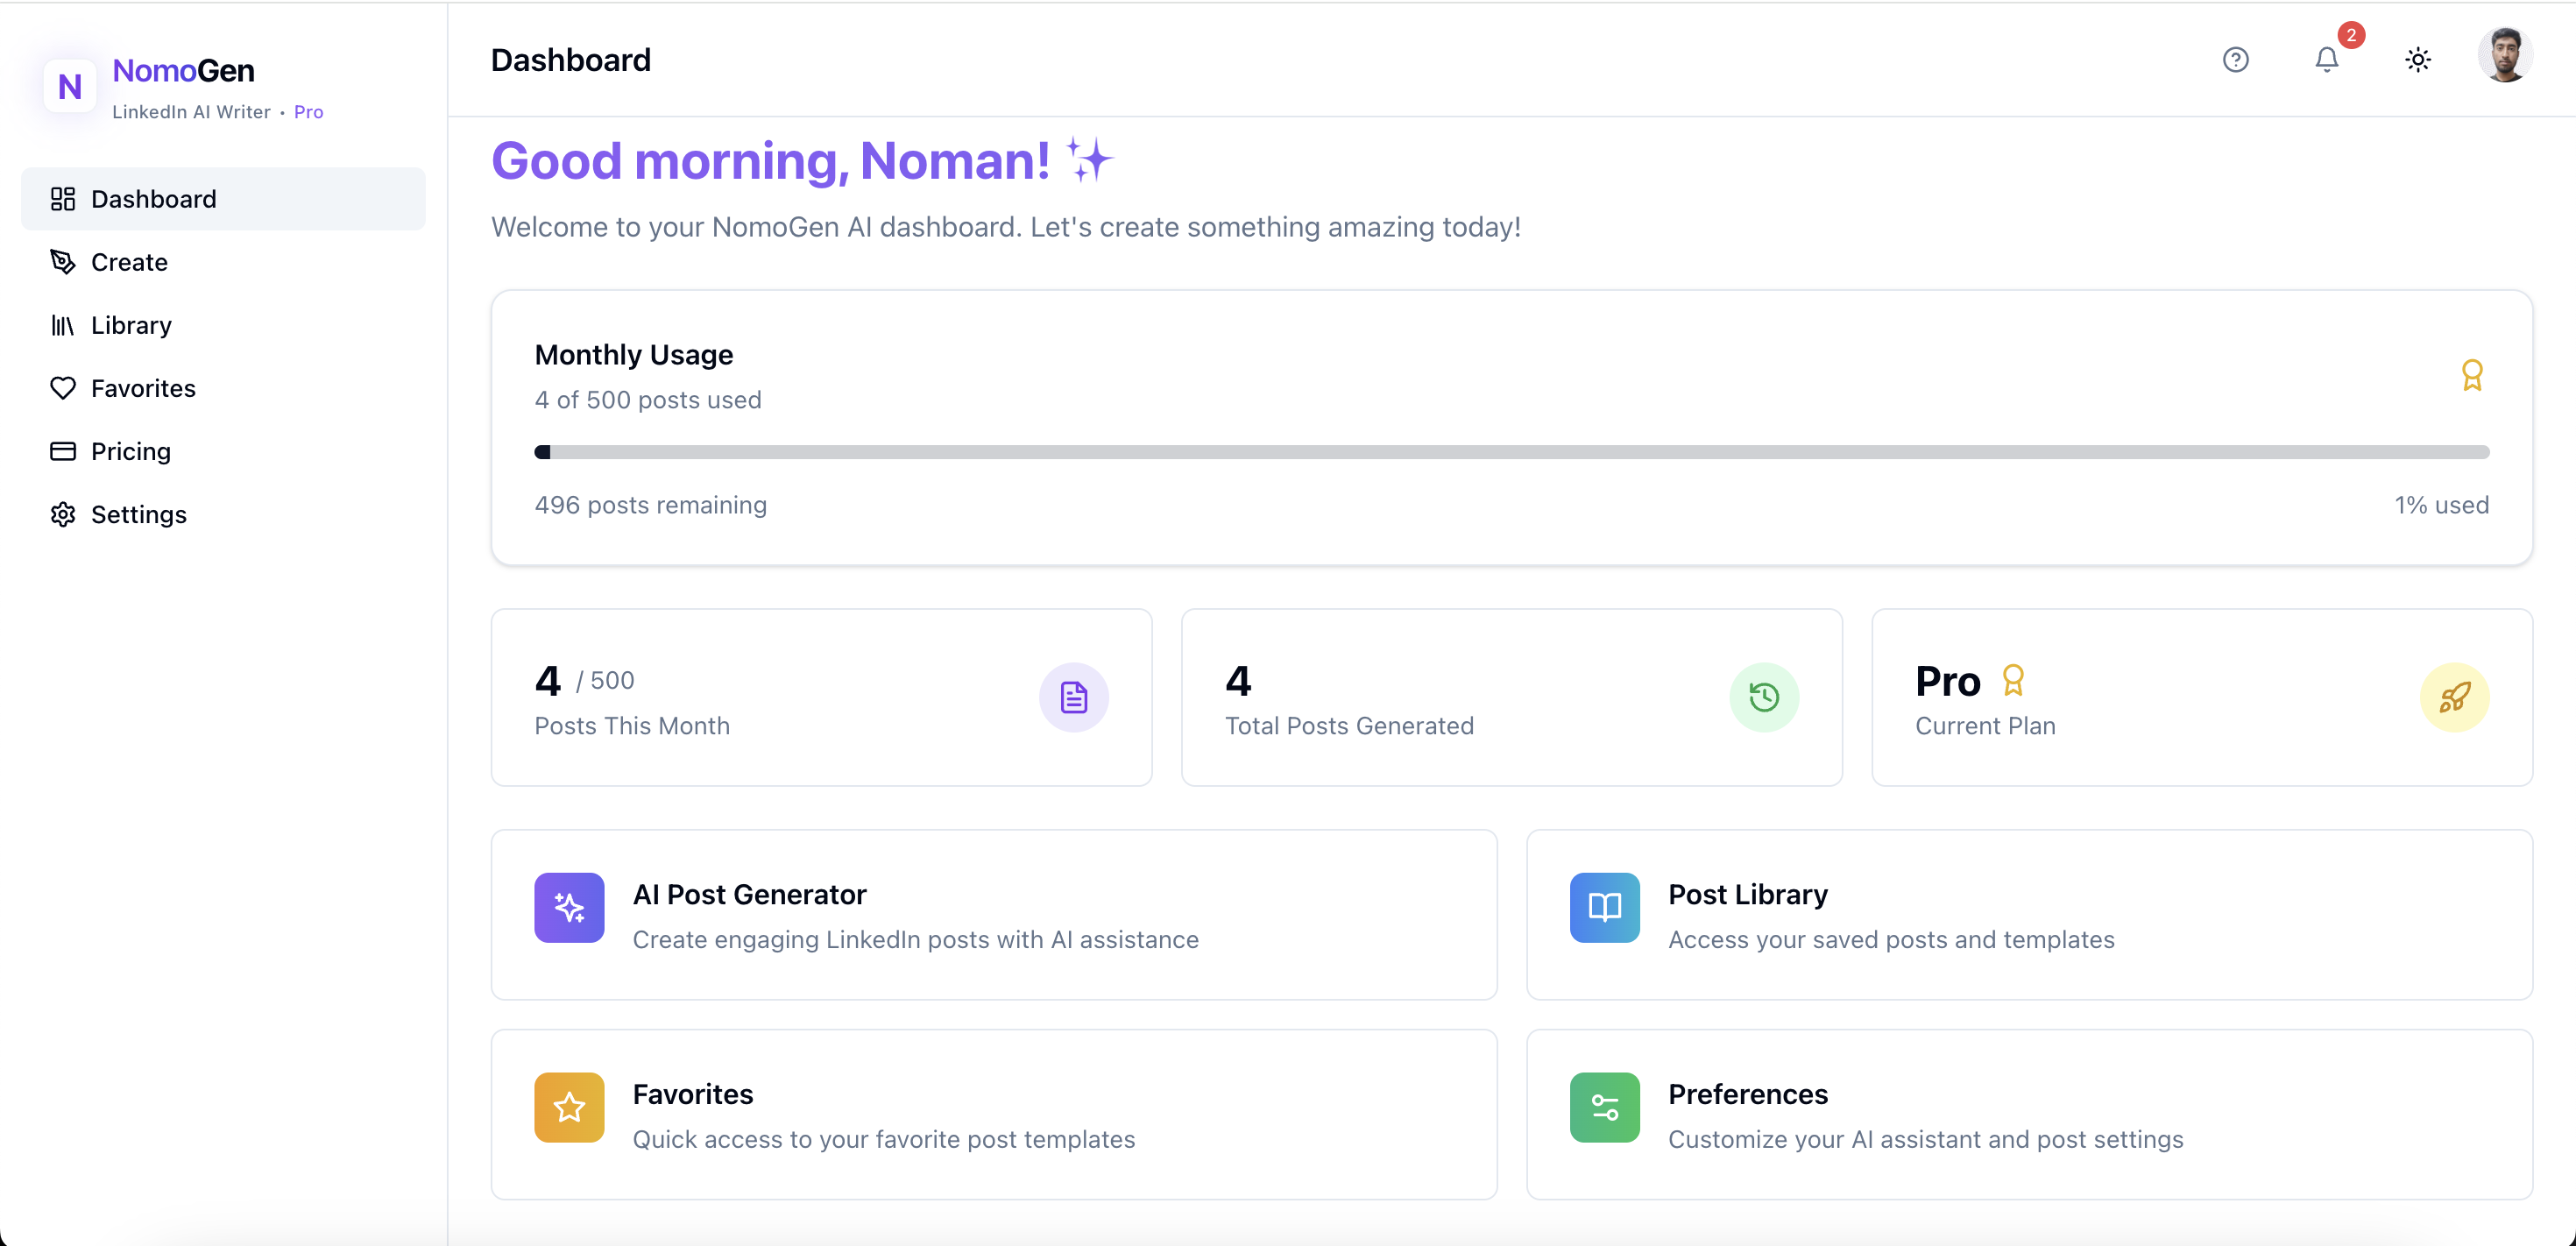
Task: Toggle light/dark theme sun icon
Action: pos(2417,60)
